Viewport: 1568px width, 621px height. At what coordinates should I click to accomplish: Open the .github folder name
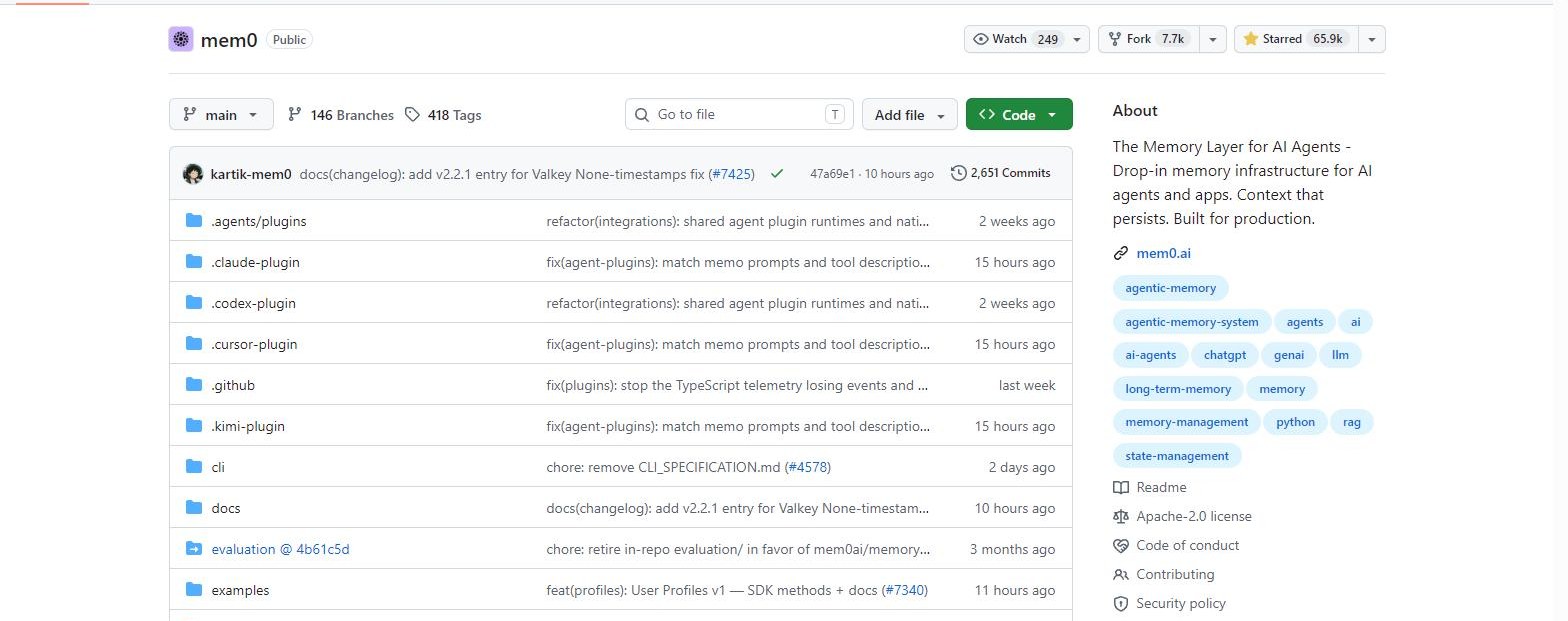[x=233, y=385]
